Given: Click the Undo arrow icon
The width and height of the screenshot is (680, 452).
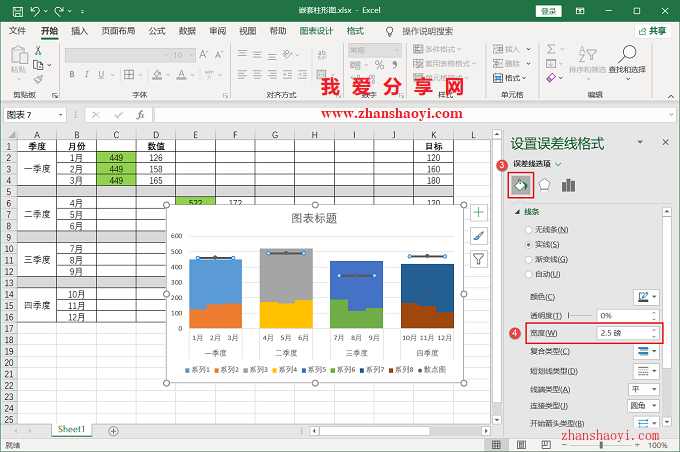Looking at the screenshot, I should pos(36,11).
